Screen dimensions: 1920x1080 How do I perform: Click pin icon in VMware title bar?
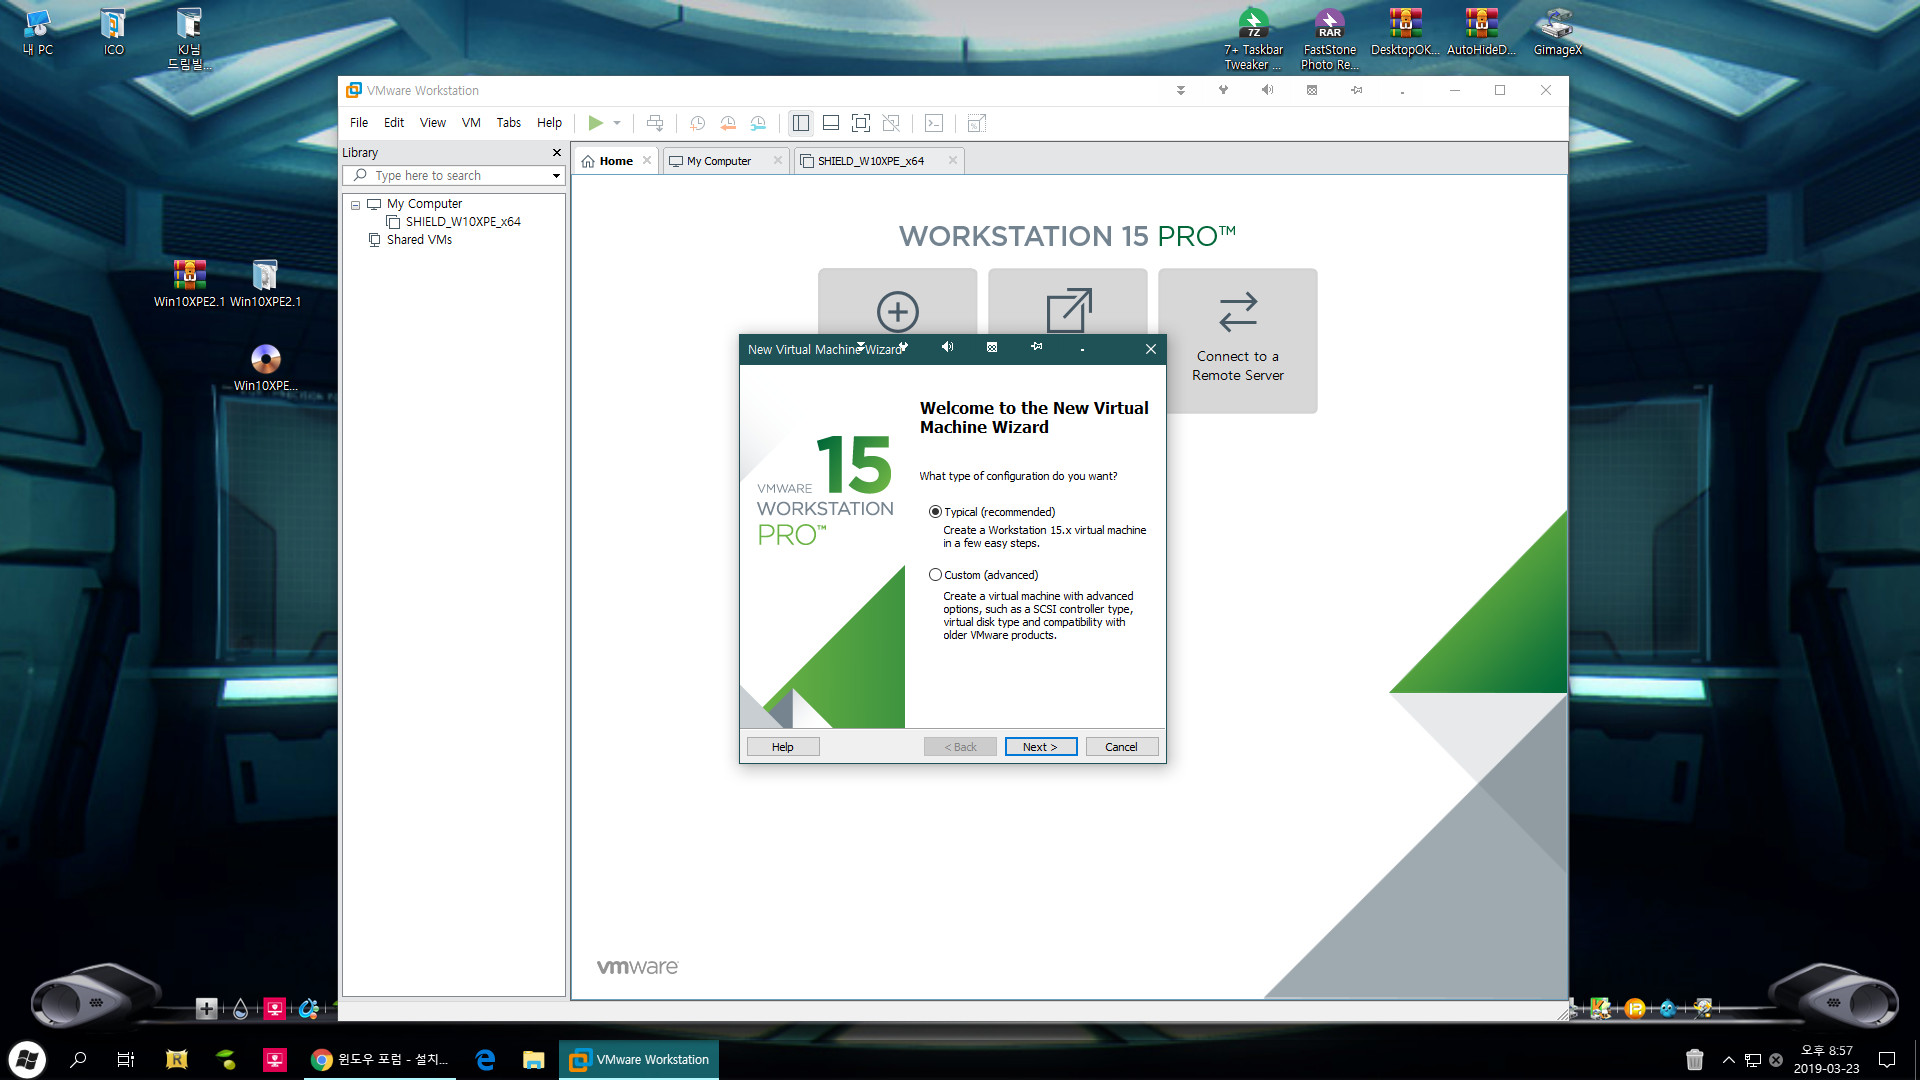1356,90
